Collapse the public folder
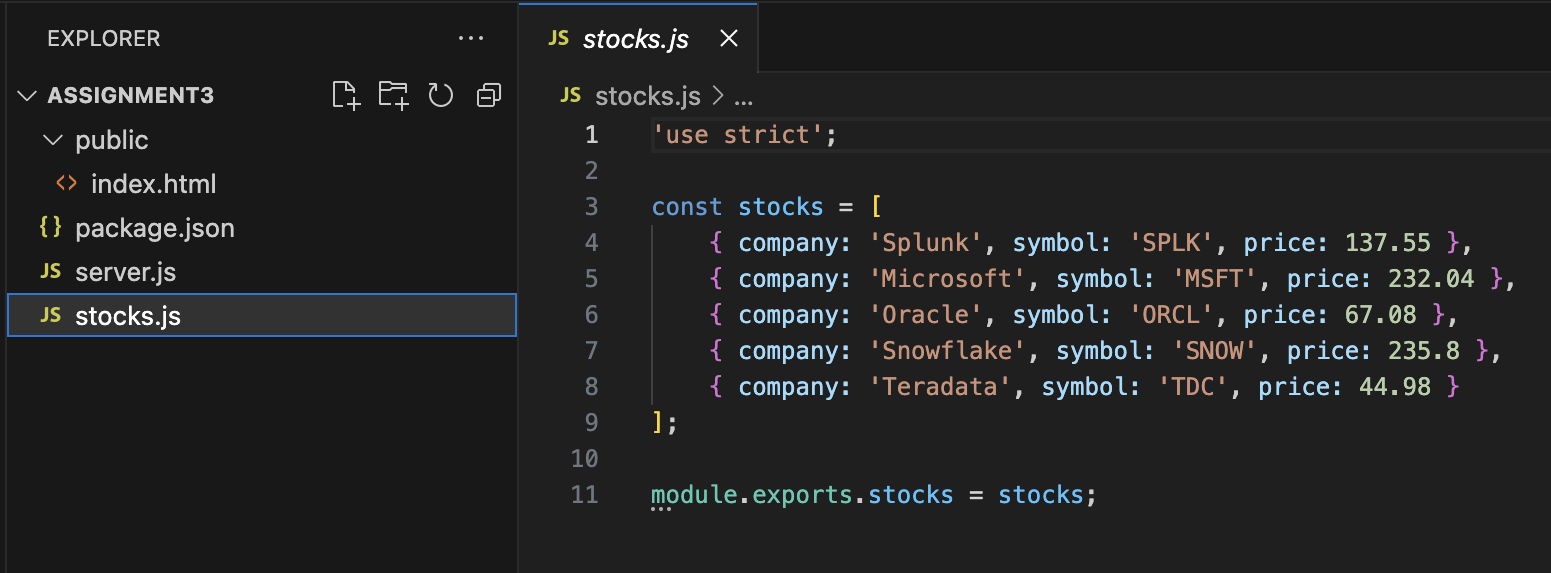 click(53, 140)
